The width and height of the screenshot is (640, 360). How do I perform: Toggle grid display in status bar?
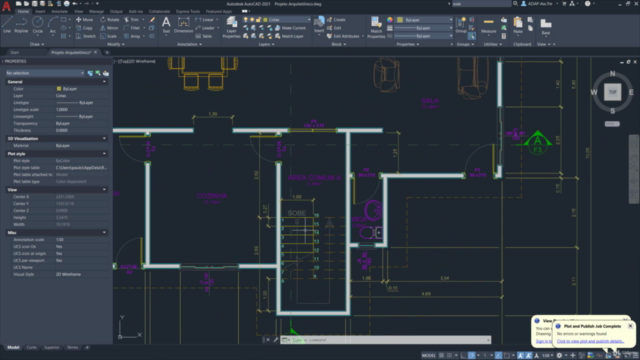(441, 356)
